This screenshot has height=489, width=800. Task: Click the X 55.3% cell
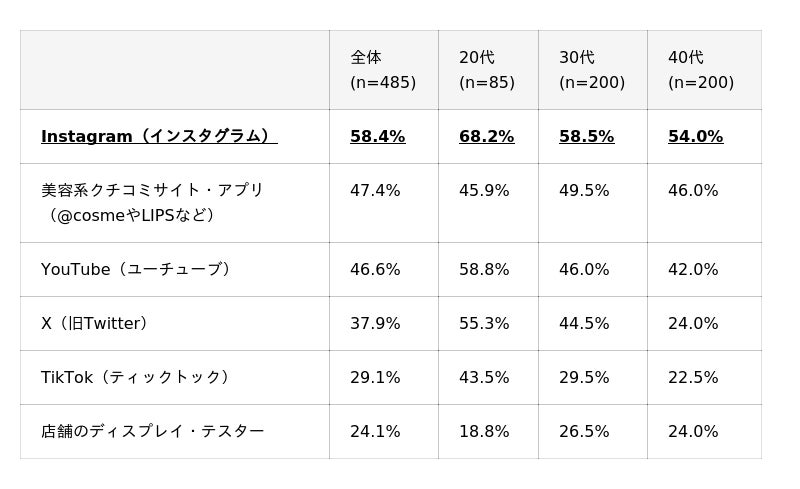(484, 323)
